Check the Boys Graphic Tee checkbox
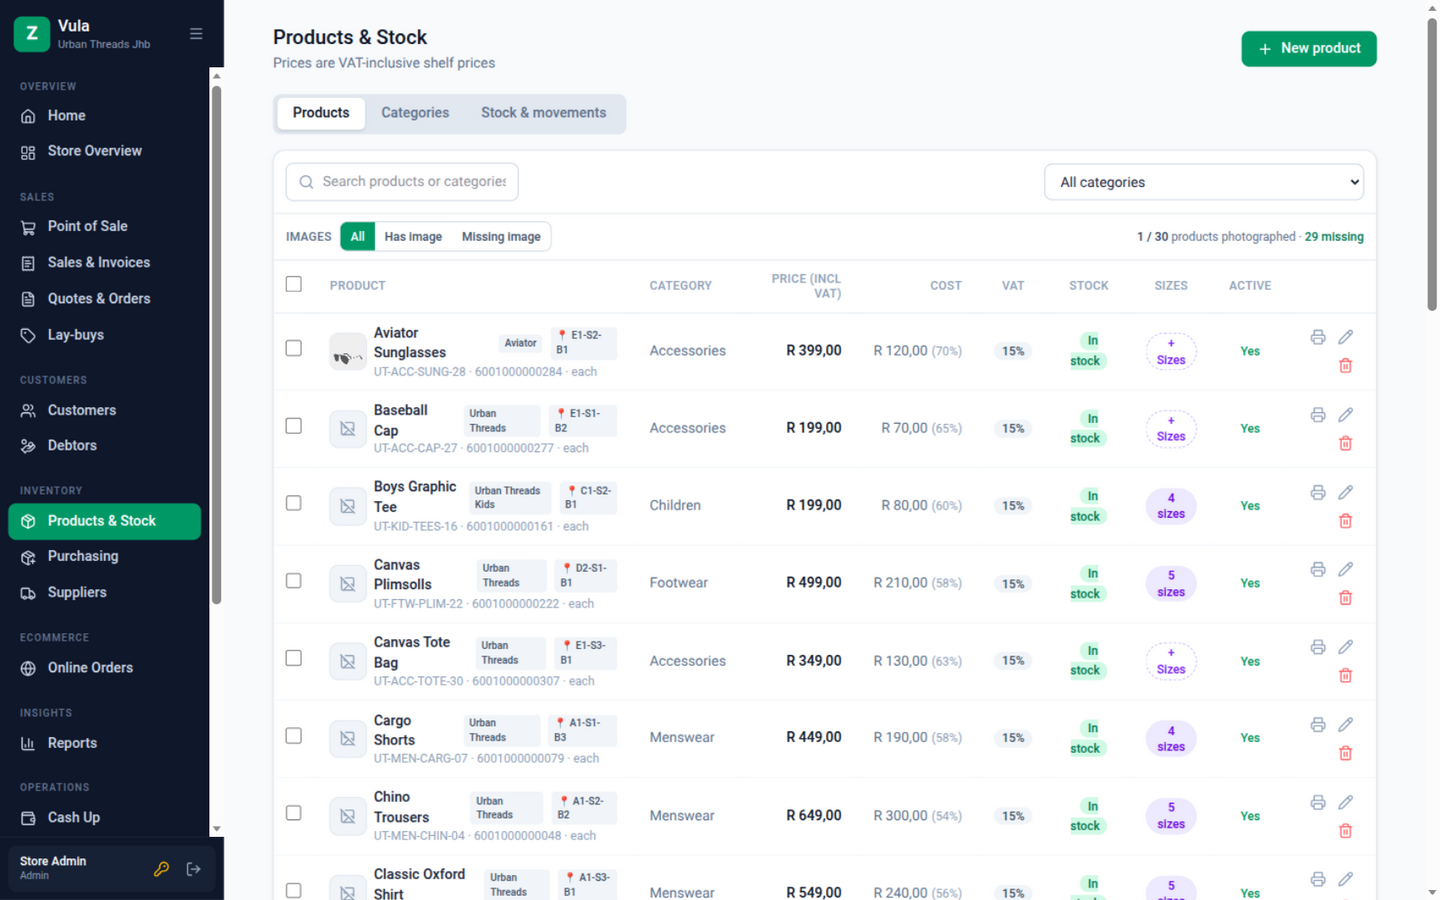Screen dimensions: 1440x900 click(293, 503)
